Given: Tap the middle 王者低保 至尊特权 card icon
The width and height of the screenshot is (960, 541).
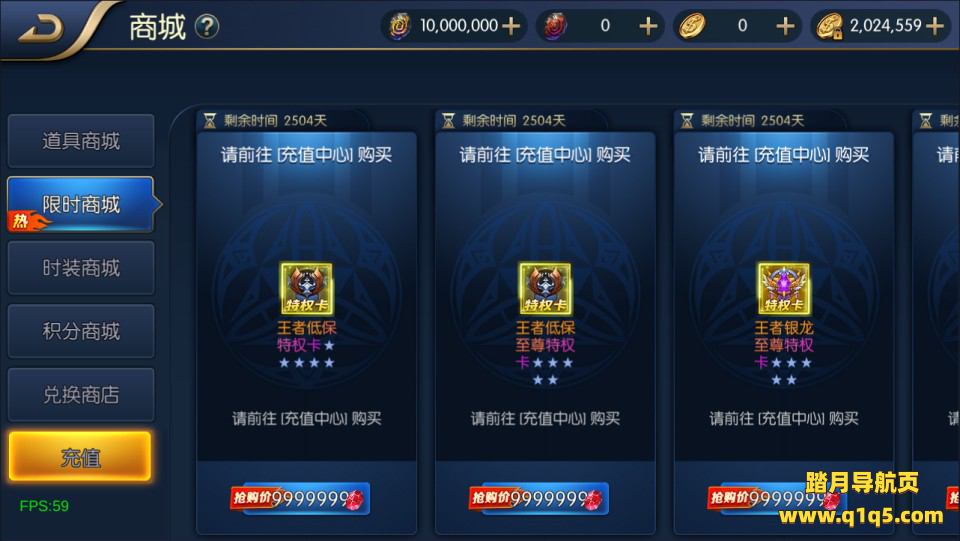Looking at the screenshot, I should [x=545, y=289].
